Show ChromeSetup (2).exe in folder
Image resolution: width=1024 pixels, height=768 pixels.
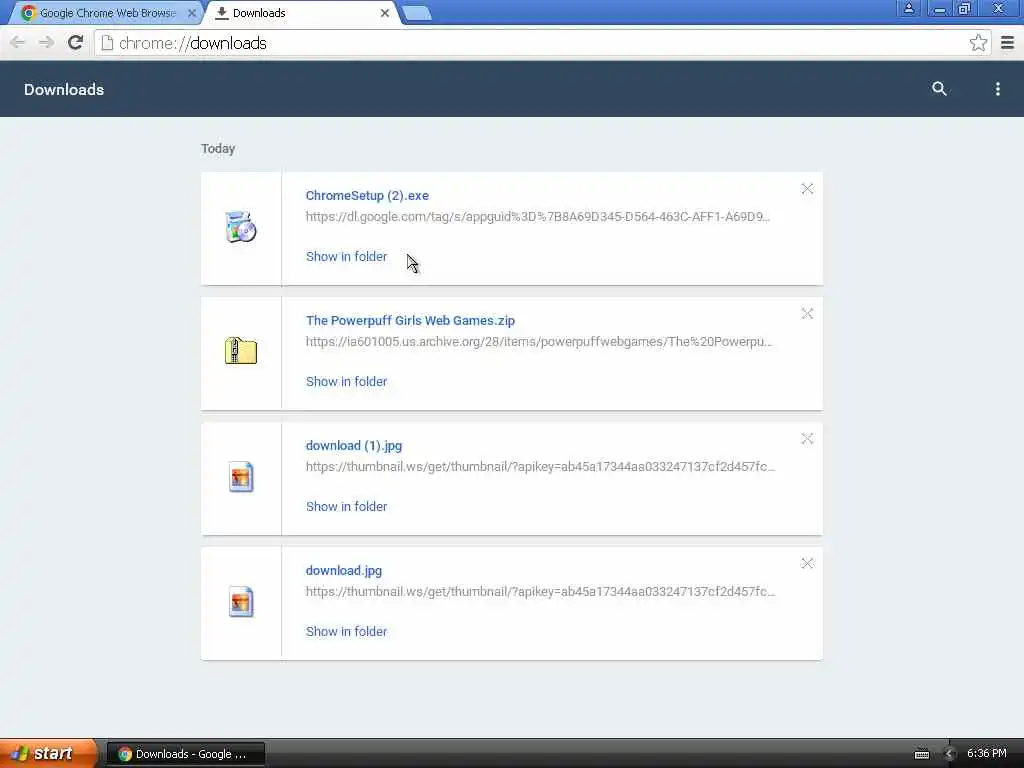click(x=346, y=257)
